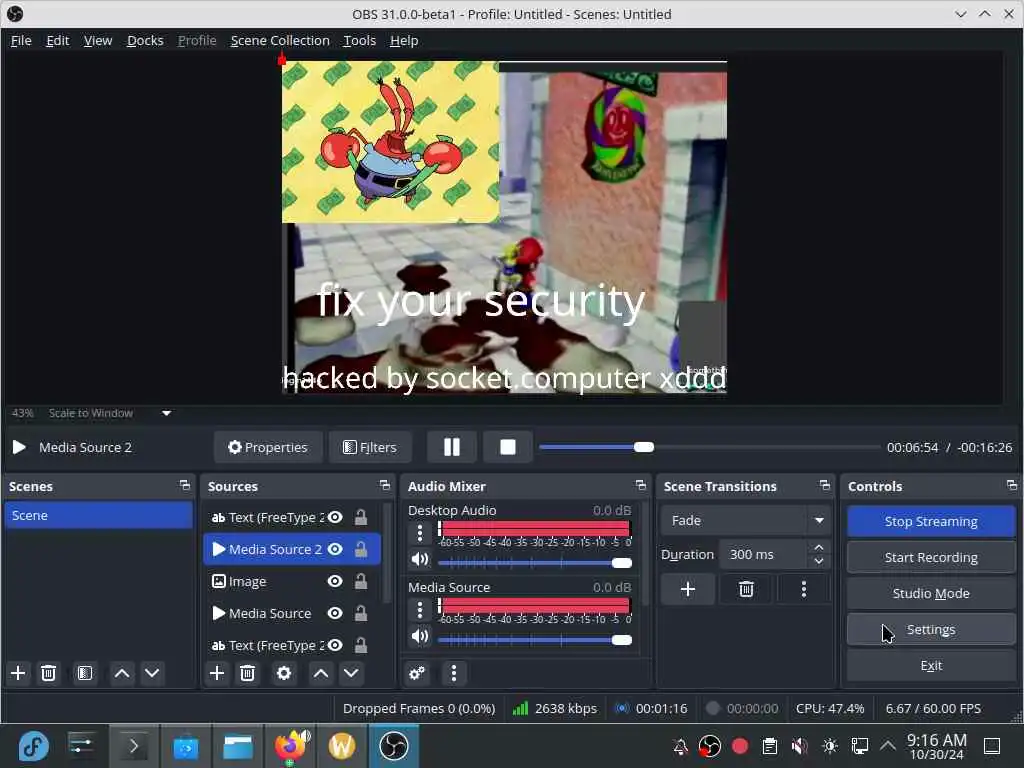1024x768 pixels.
Task: Move scene down with arrow
Action: pos(152,673)
